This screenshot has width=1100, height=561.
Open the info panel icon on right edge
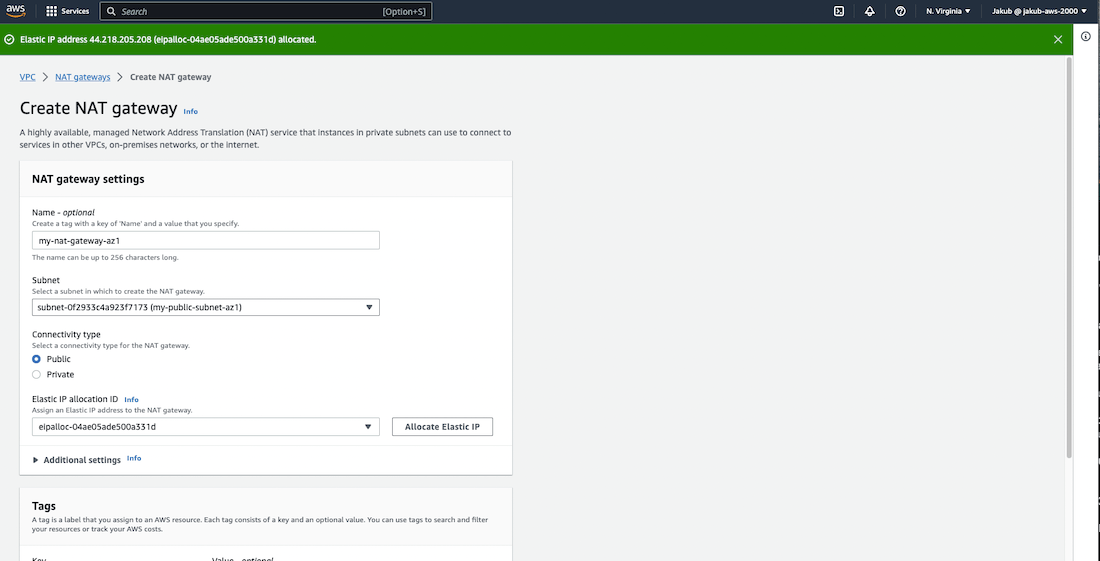[1086, 36]
